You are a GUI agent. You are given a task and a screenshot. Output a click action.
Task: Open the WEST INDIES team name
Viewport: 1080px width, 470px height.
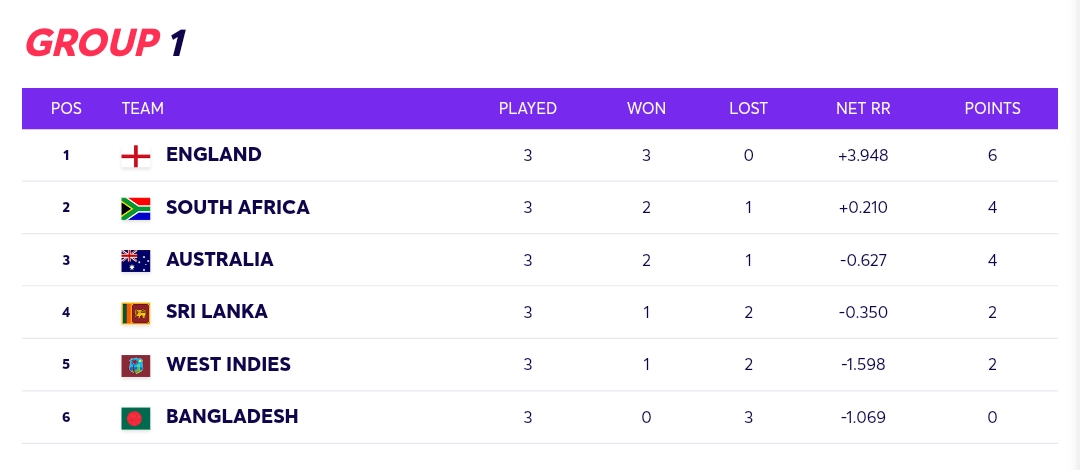pyautogui.click(x=228, y=364)
